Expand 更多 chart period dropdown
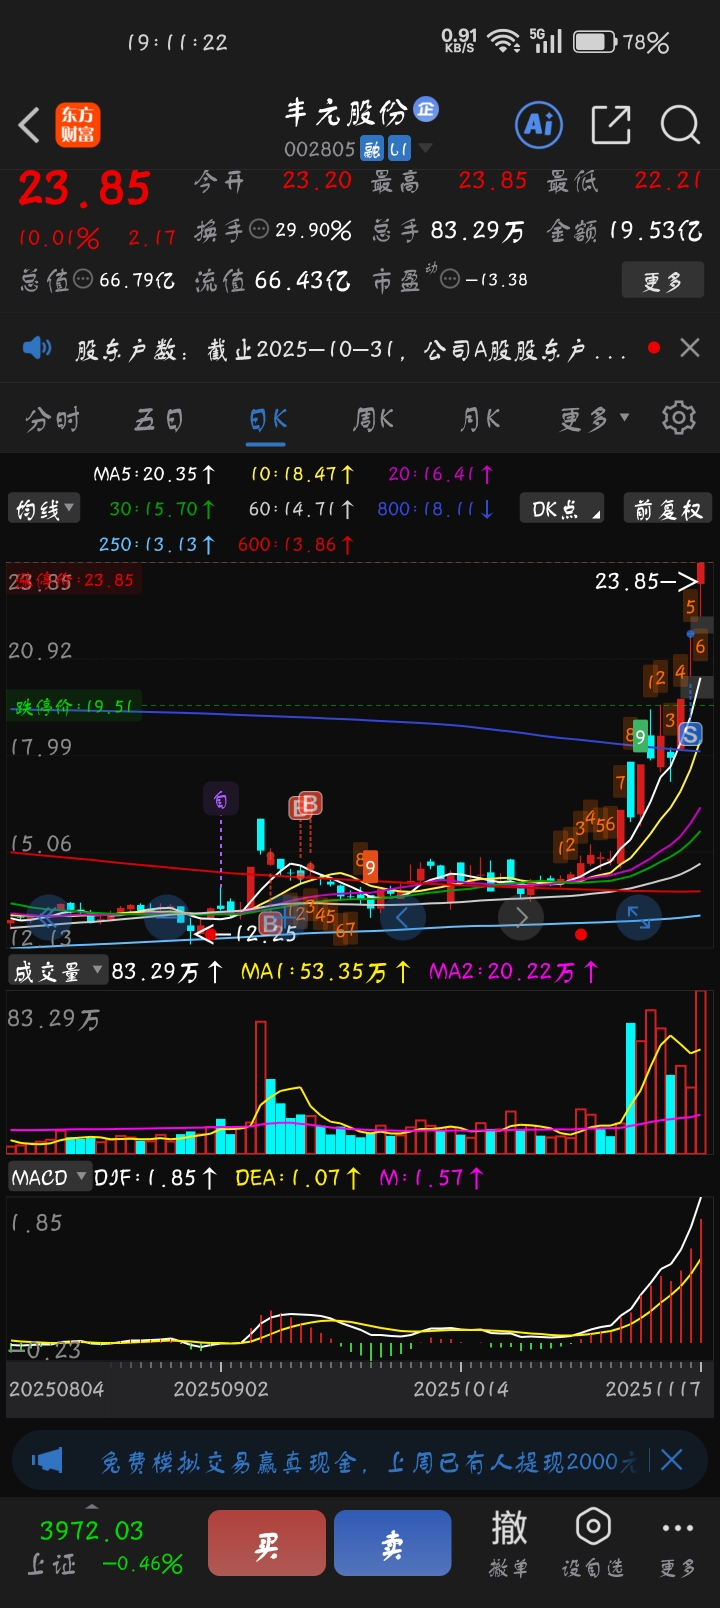This screenshot has width=720, height=1608. 594,418
